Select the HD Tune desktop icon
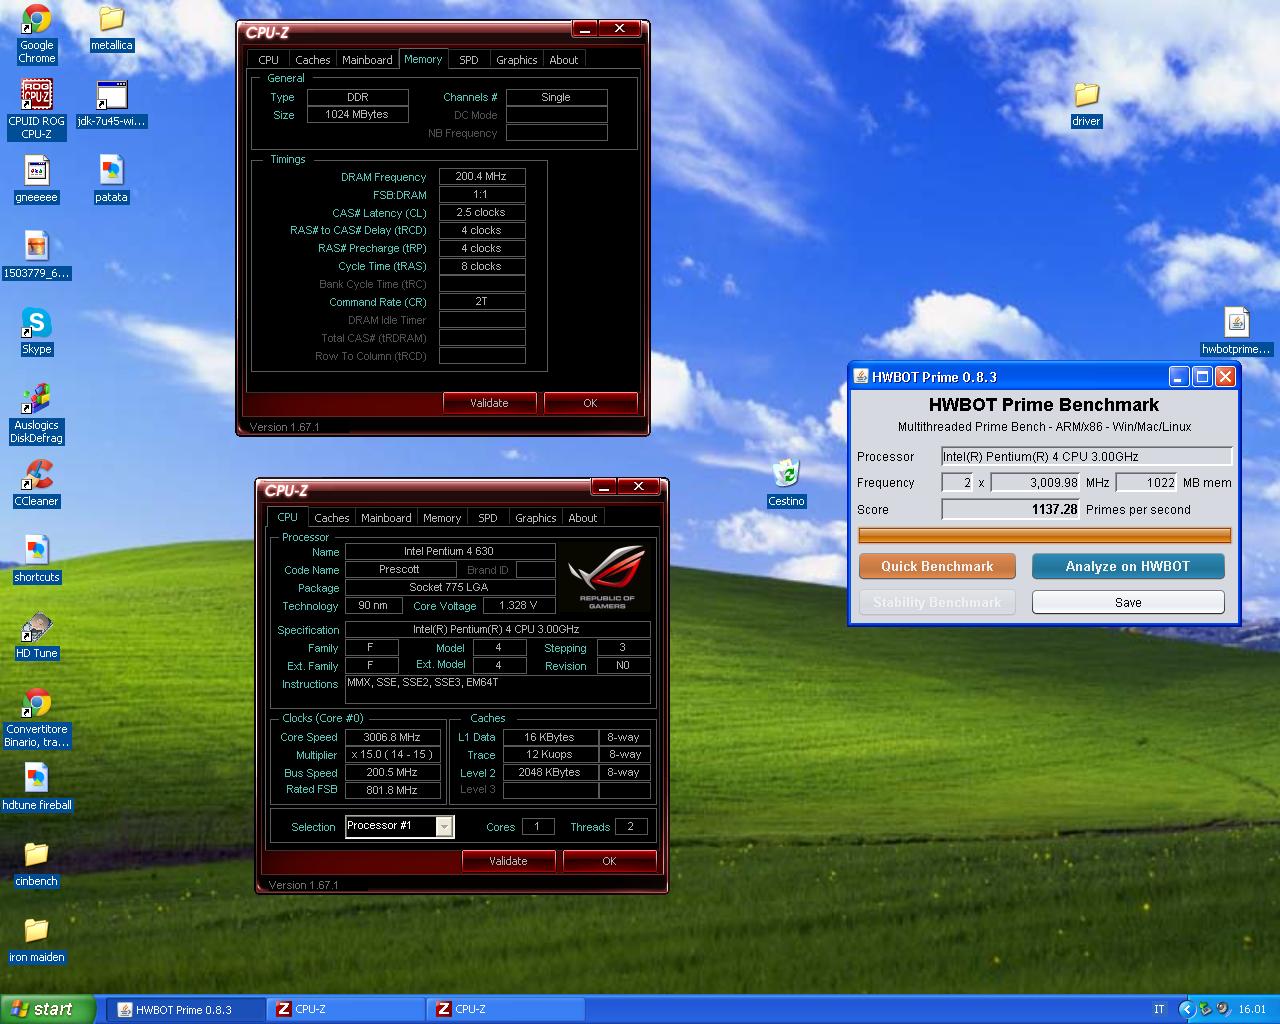This screenshot has height=1024, width=1280. pos(37,636)
